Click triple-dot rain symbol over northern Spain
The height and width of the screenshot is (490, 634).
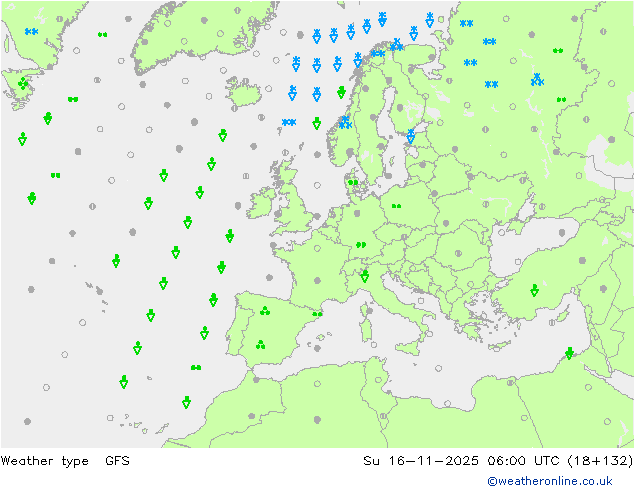coord(265,311)
